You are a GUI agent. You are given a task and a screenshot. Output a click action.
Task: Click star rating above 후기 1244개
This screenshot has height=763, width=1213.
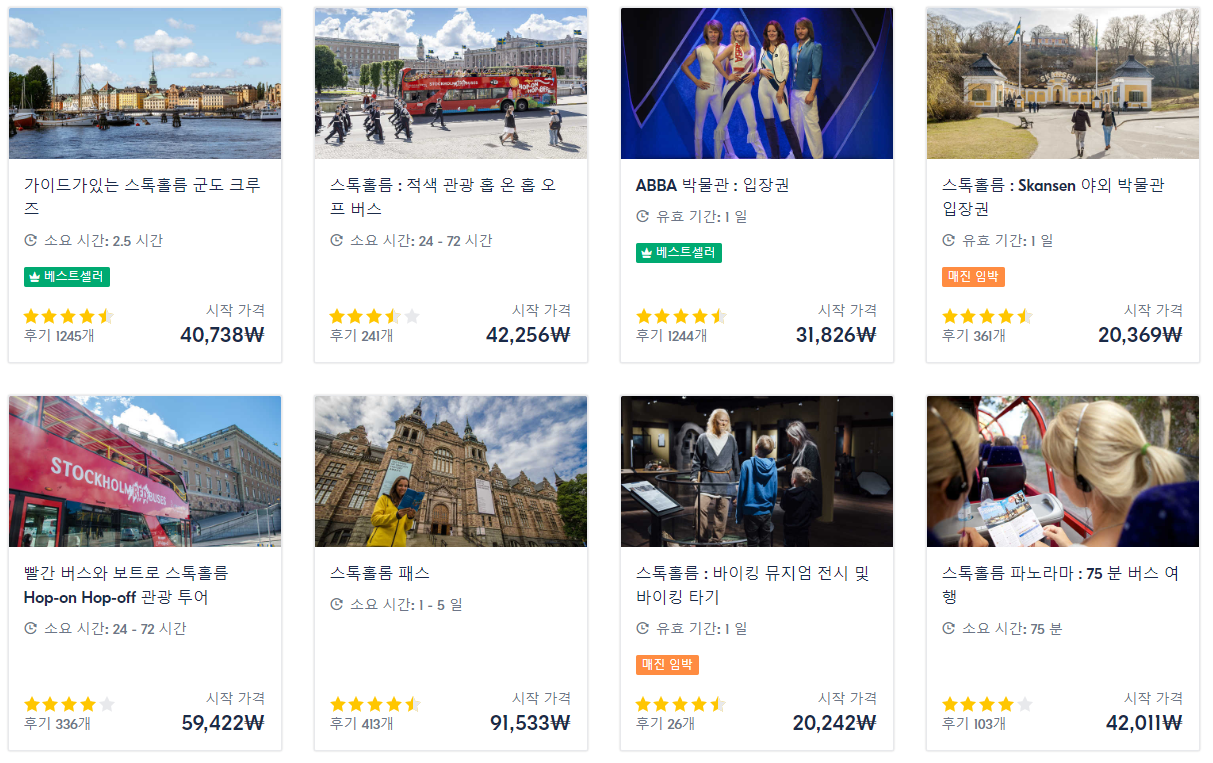pyautogui.click(x=681, y=316)
